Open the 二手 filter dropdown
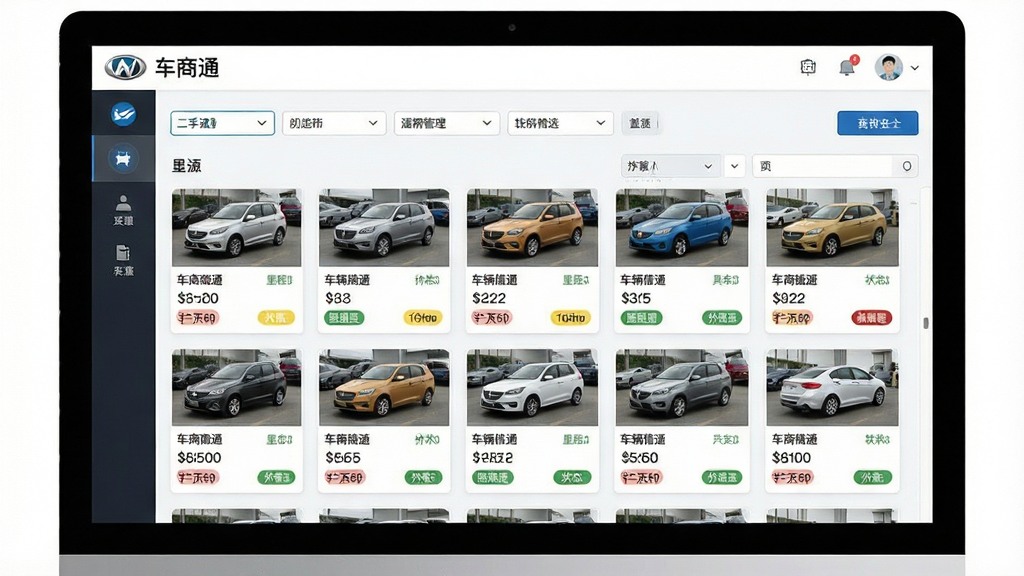This screenshot has height=576, width=1024. (x=222, y=123)
